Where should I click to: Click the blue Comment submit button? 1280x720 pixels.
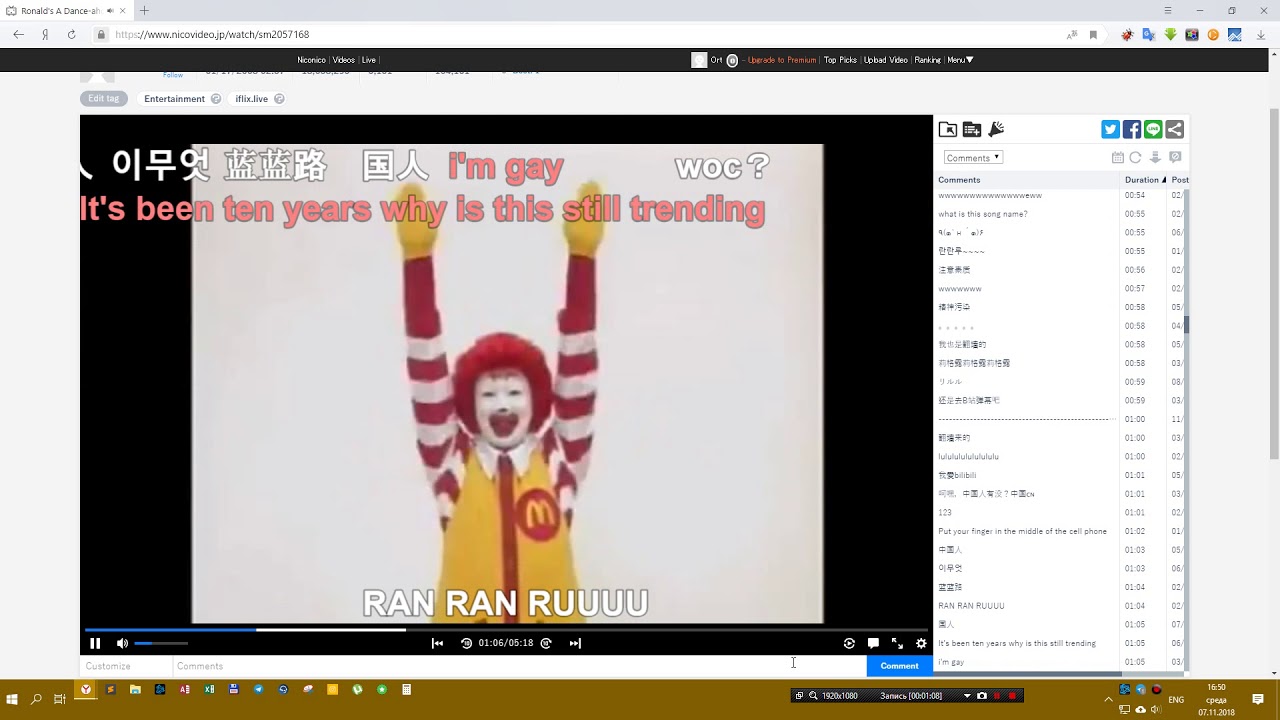point(899,666)
